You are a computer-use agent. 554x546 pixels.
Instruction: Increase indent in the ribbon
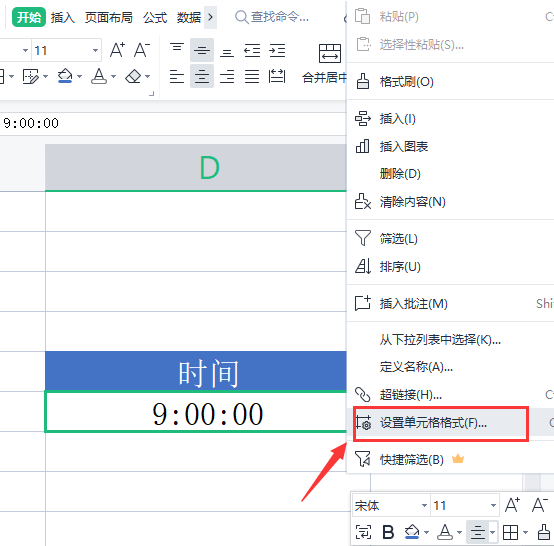(277, 50)
